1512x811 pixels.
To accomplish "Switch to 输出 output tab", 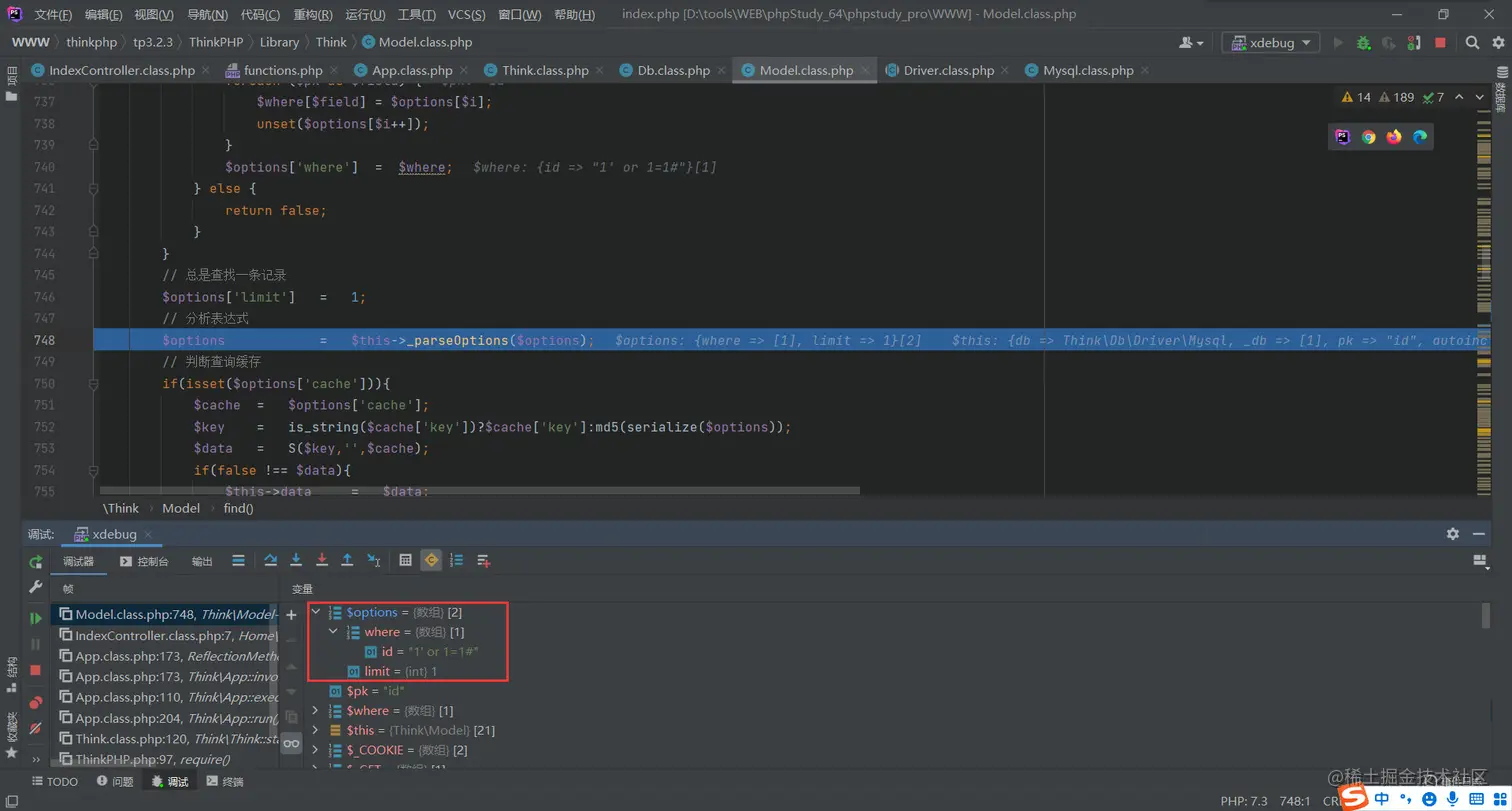I will 202,561.
